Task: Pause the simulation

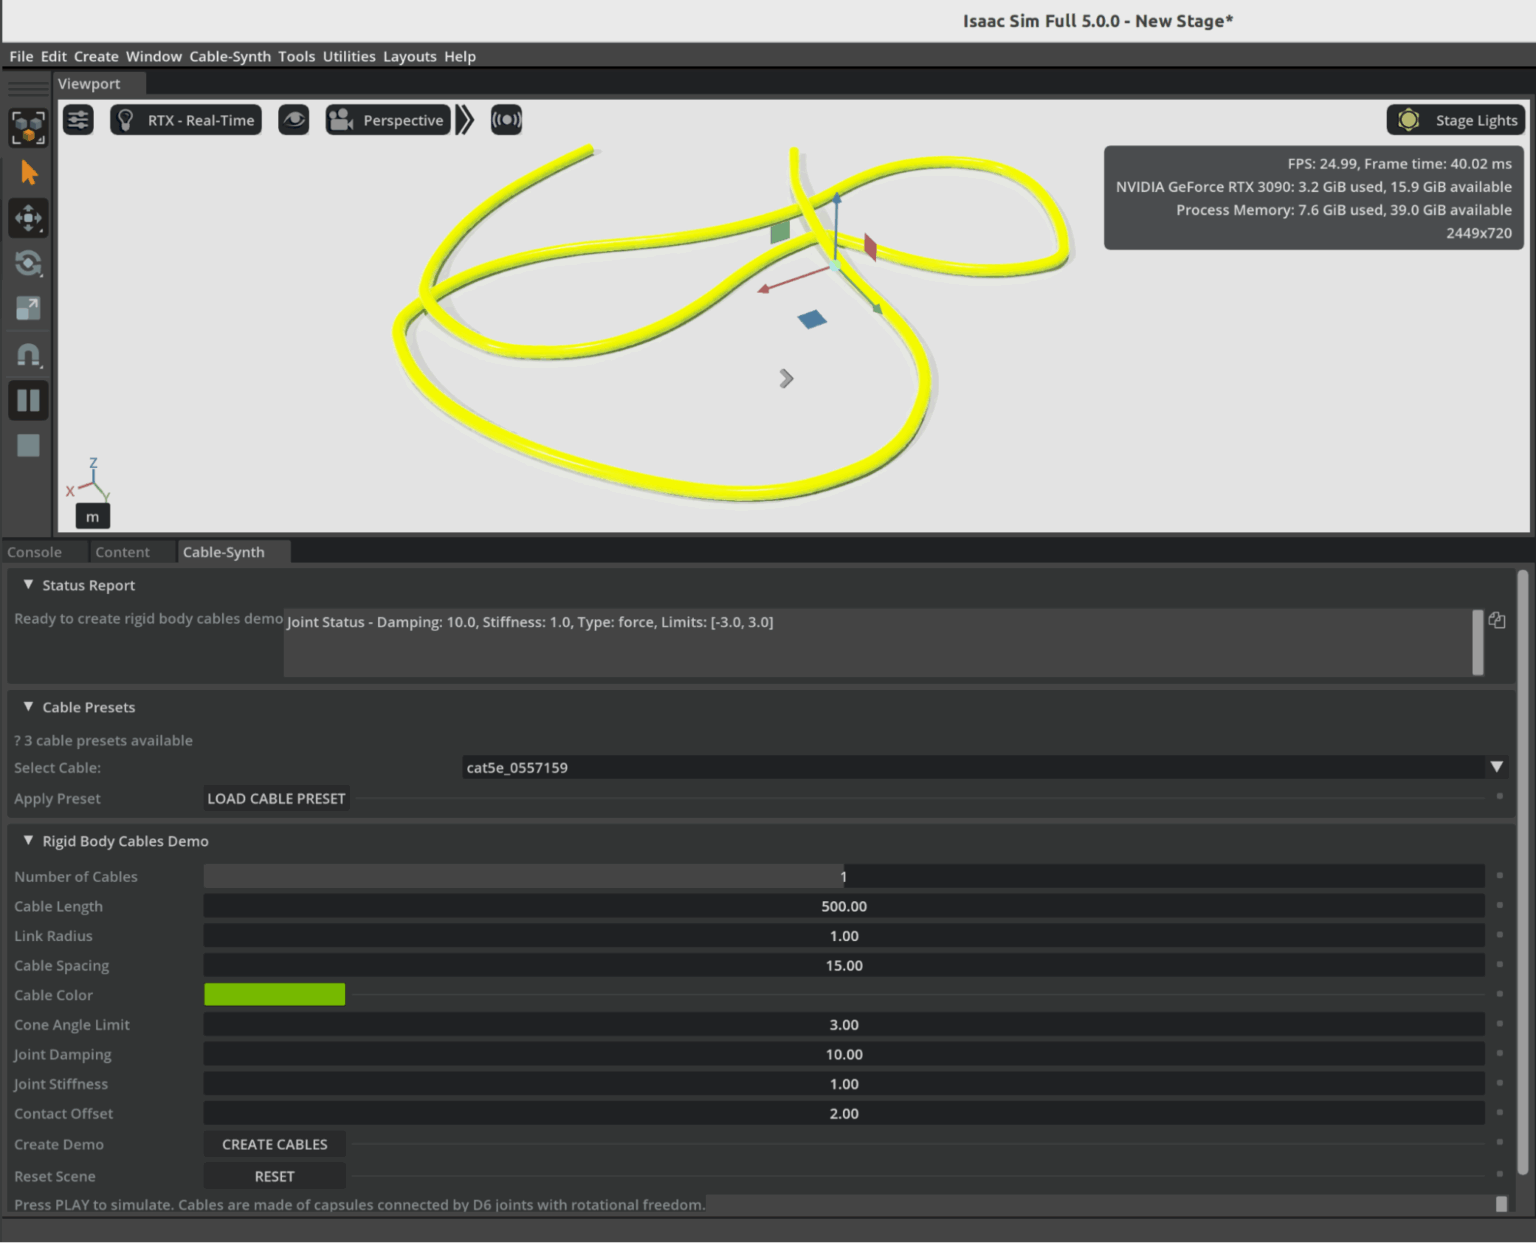Action: coord(28,400)
